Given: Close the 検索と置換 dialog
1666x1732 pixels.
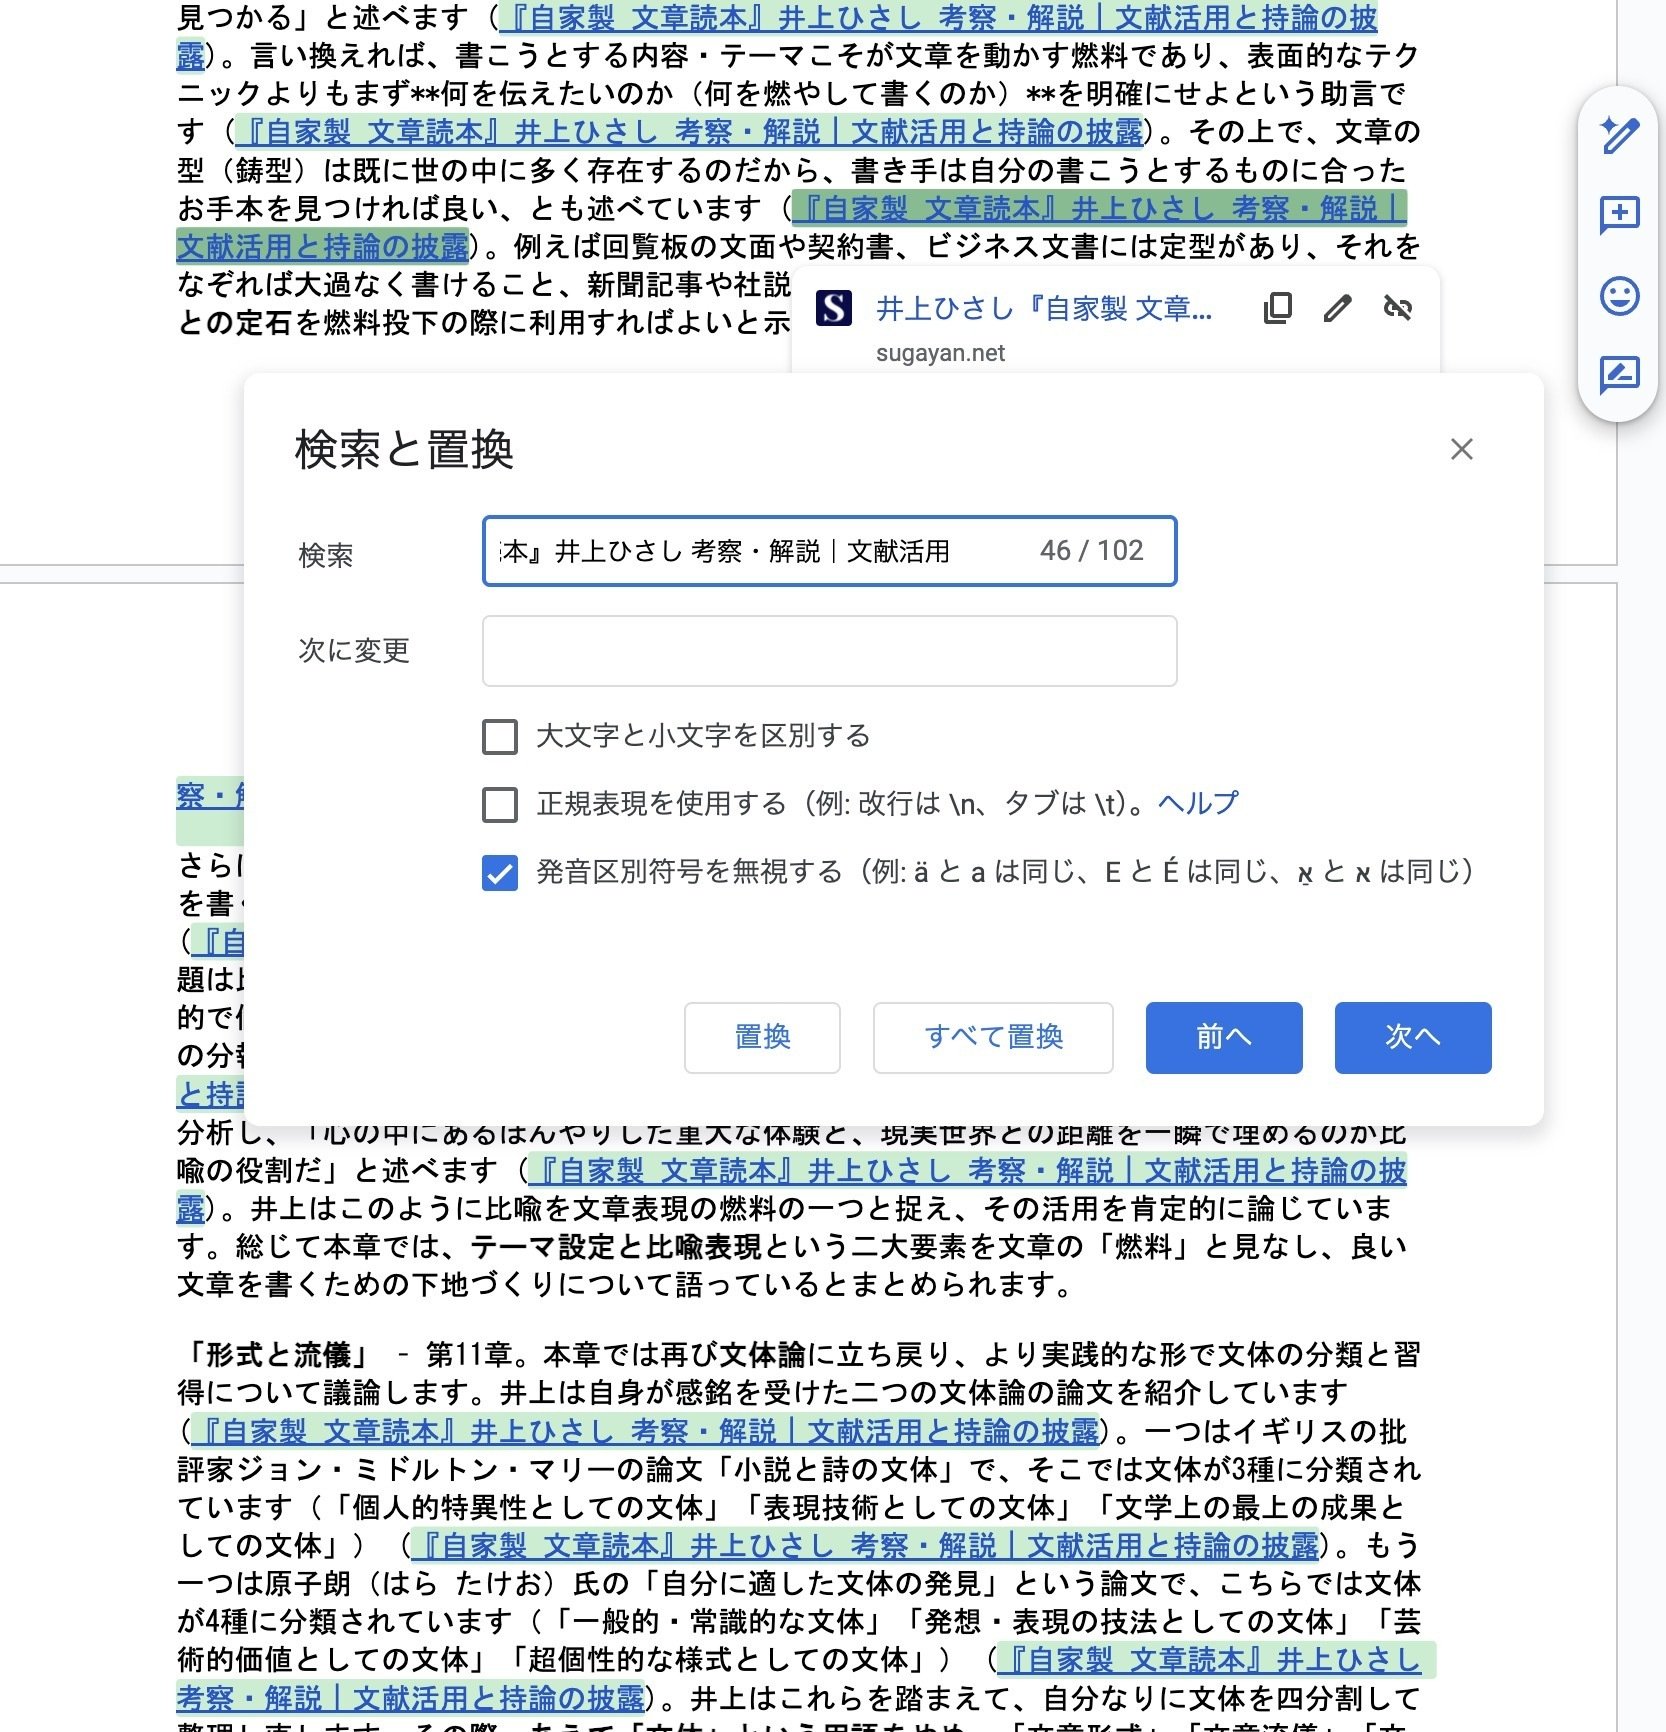Looking at the screenshot, I should click(1461, 450).
